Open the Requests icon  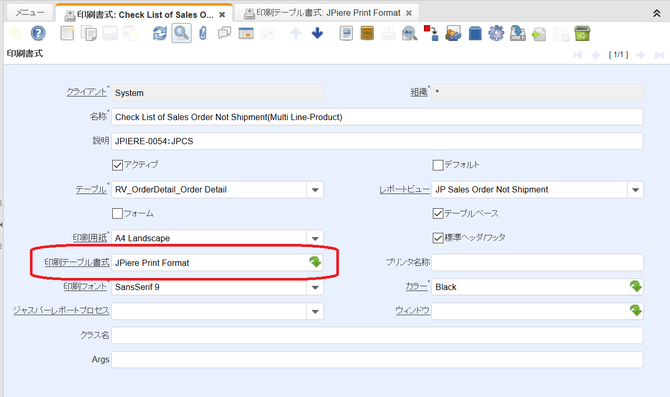[453, 33]
